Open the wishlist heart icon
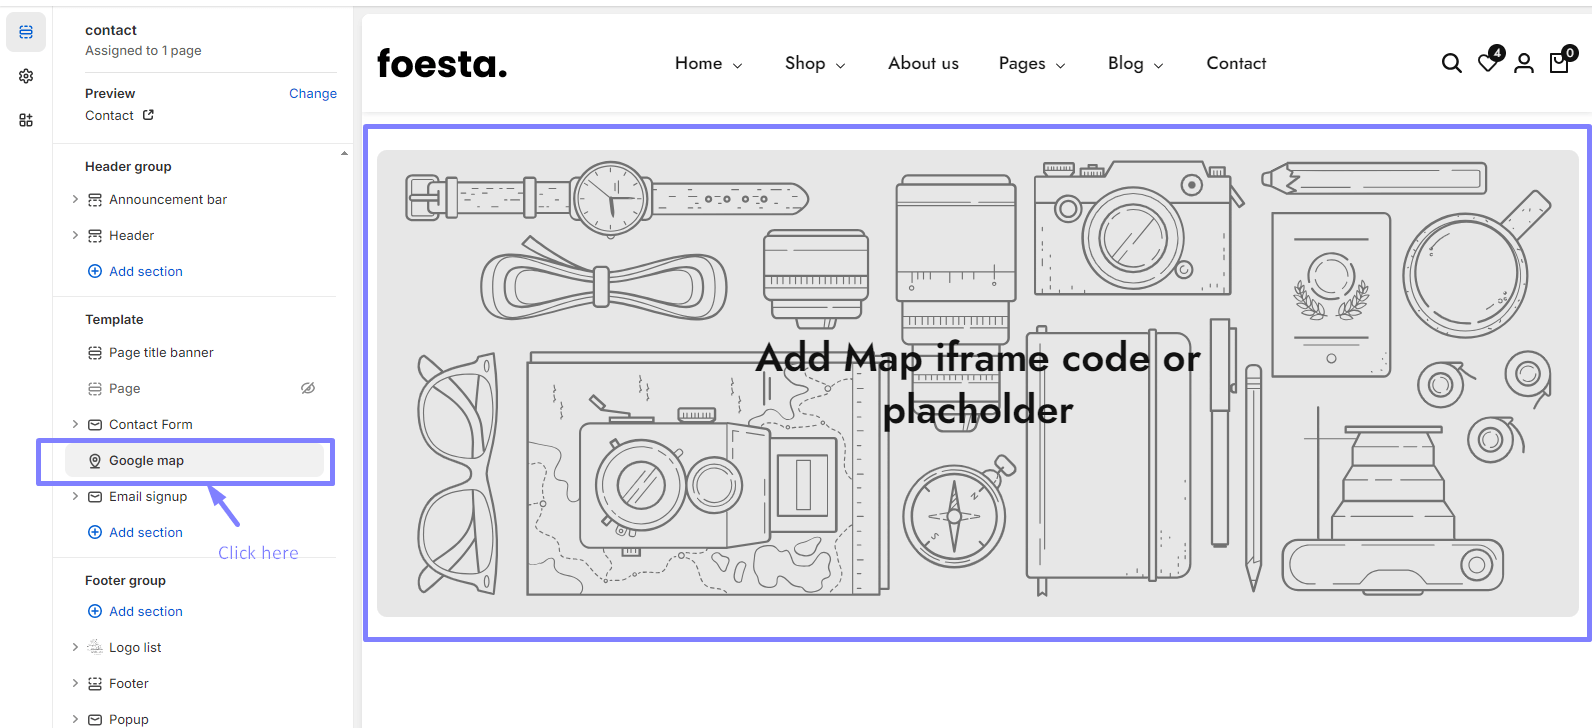 [x=1488, y=63]
